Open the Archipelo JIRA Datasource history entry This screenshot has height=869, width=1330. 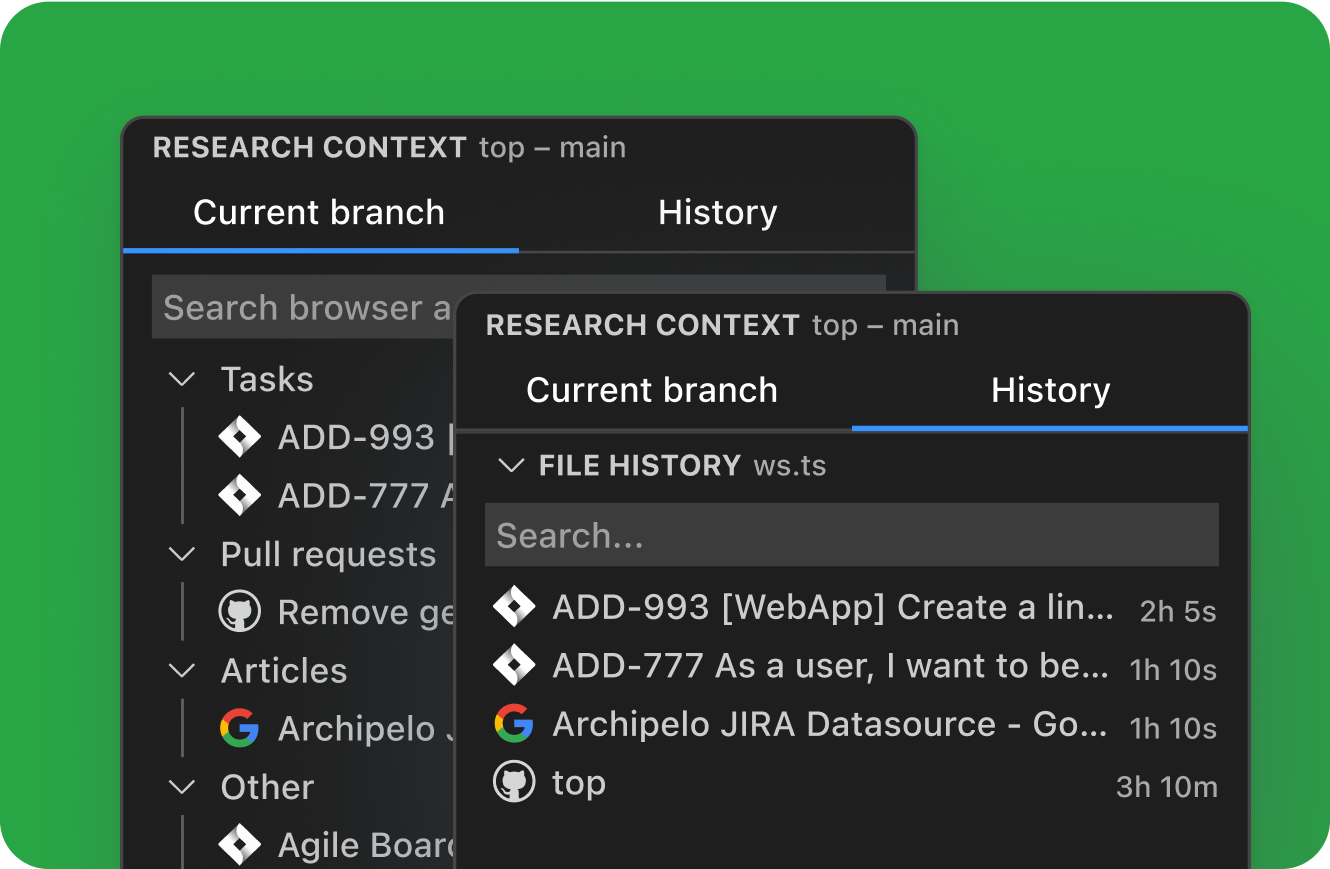click(826, 723)
